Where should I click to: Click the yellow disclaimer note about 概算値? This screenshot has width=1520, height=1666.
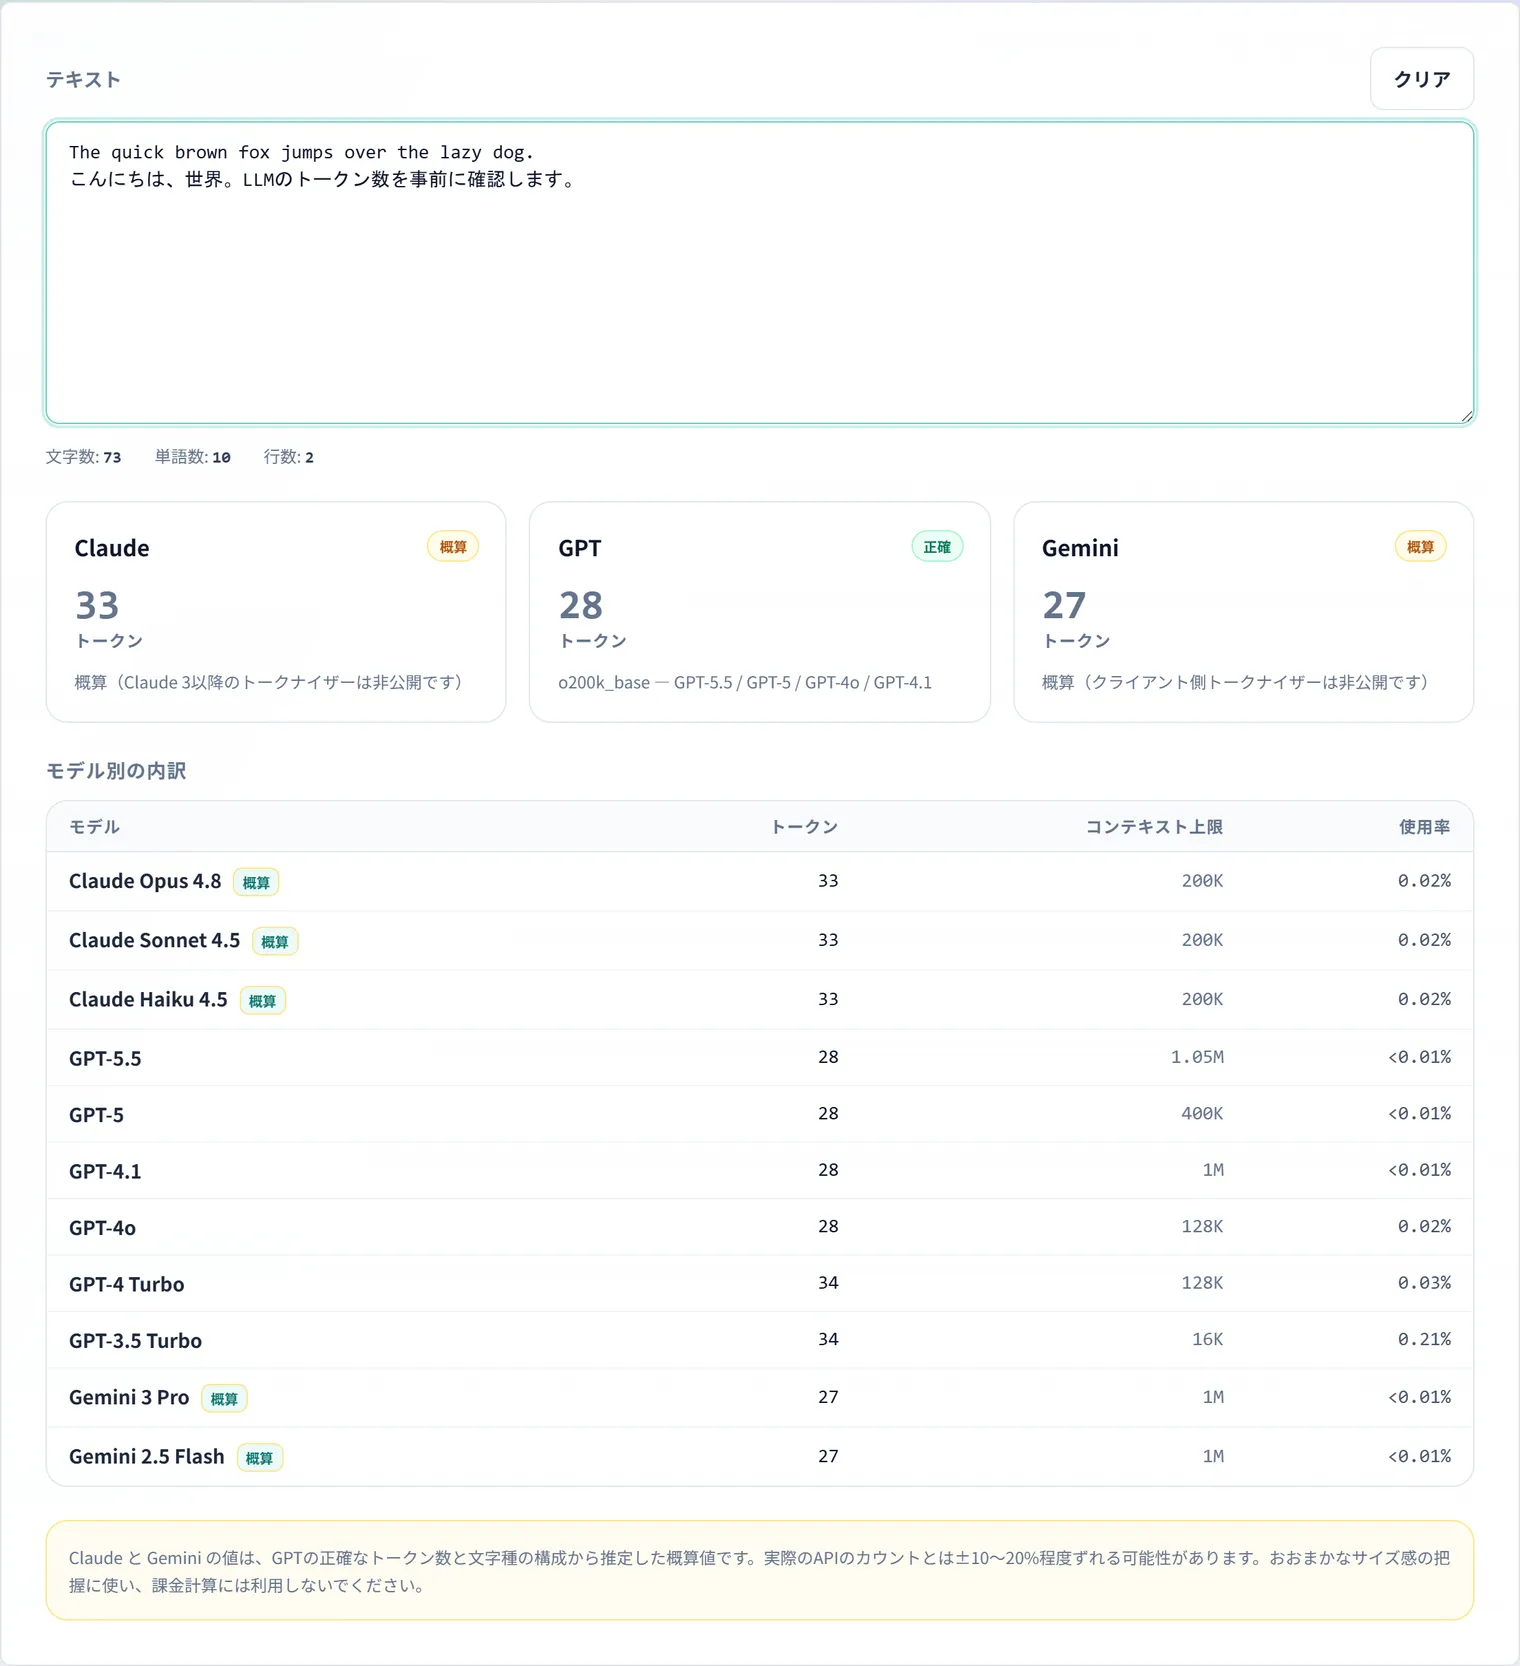[x=760, y=1570]
